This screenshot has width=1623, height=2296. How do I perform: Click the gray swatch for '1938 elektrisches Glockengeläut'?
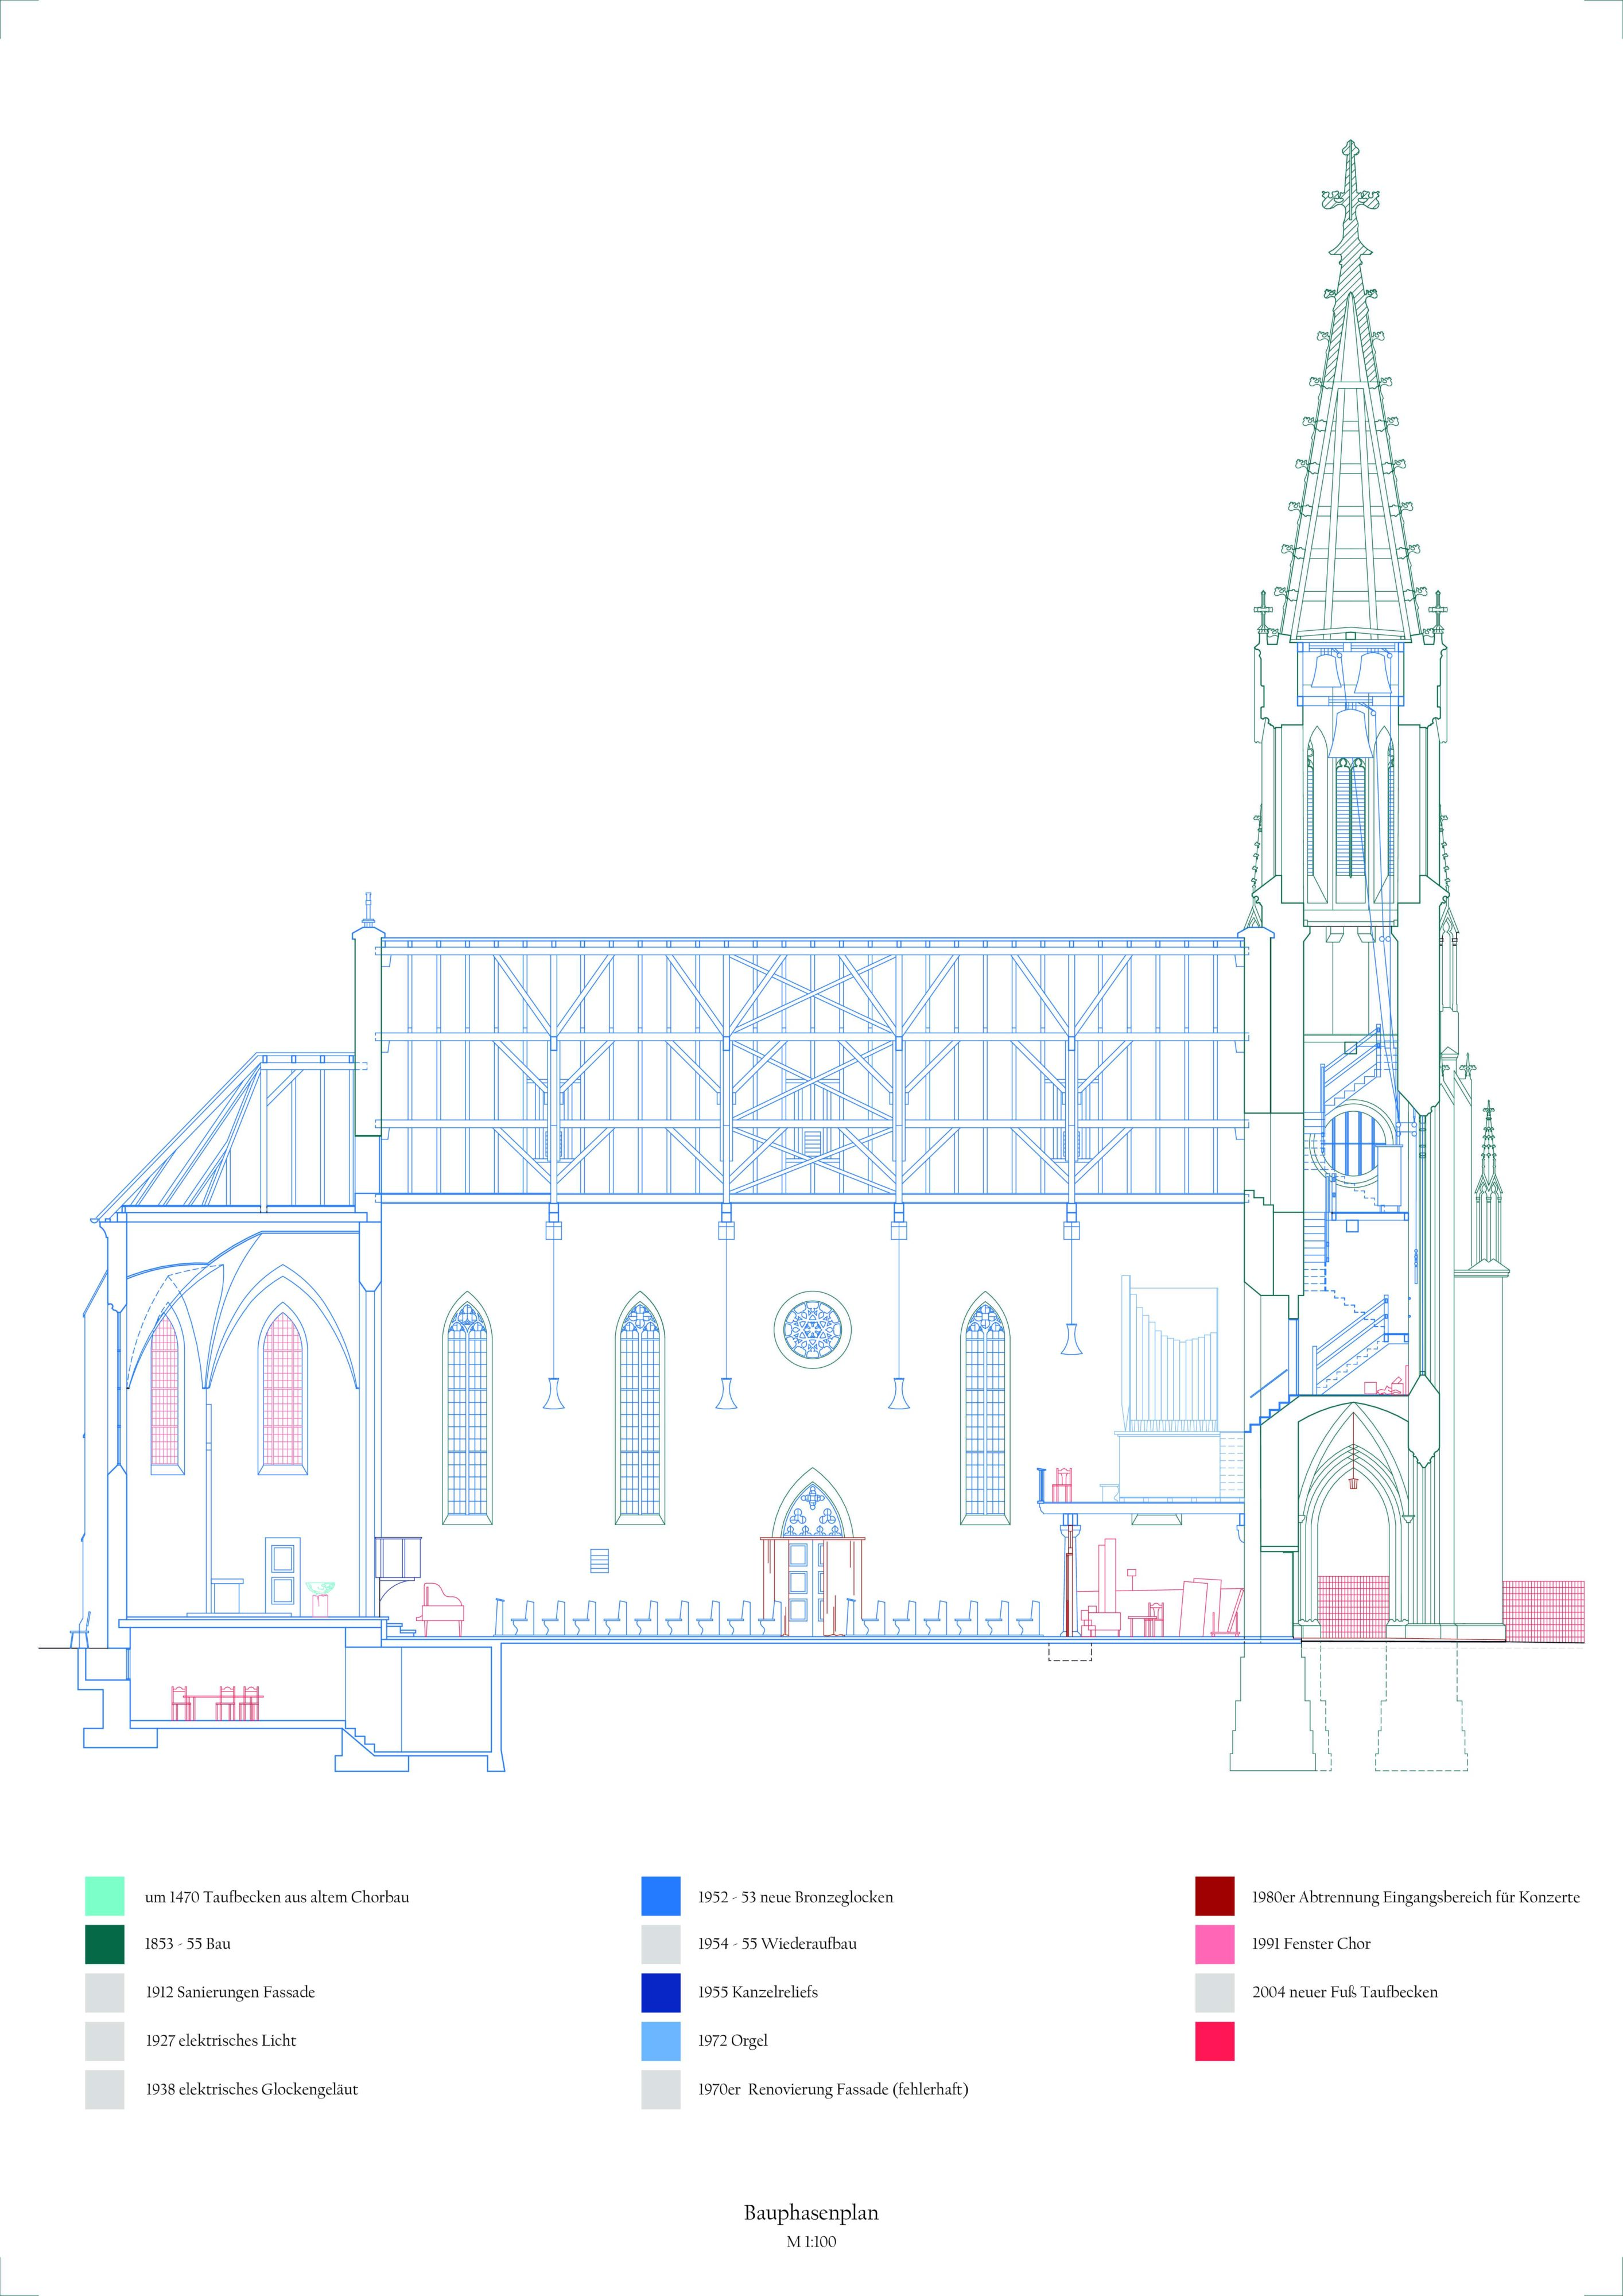click(x=105, y=2089)
